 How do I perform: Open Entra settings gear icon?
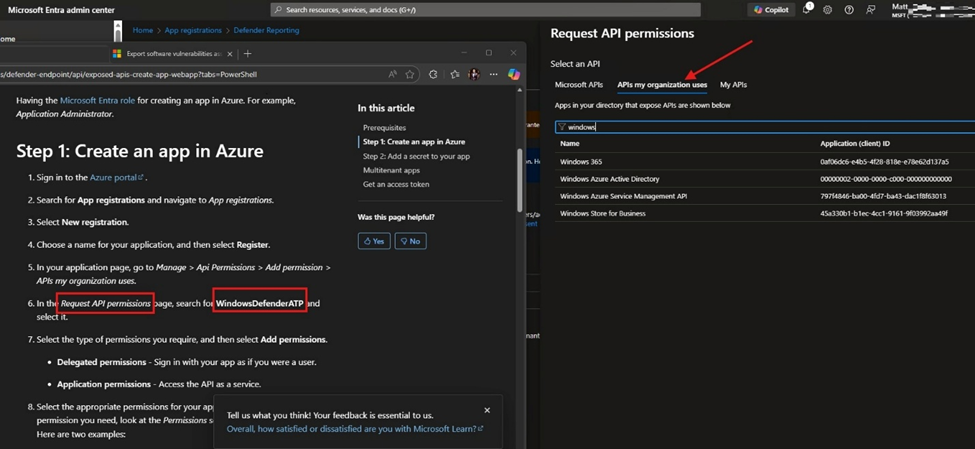click(x=828, y=10)
